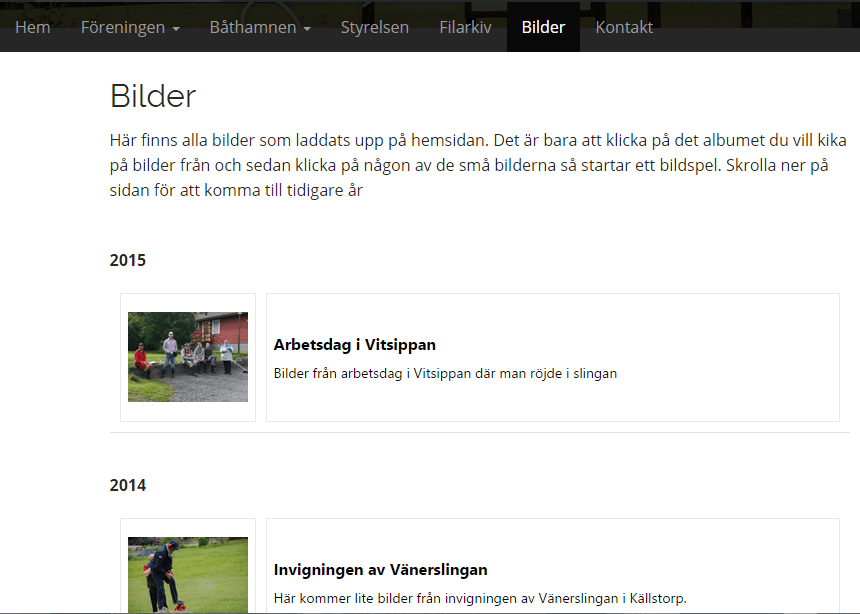Expand the Föreningen dropdown menu
860x614 pixels.
[130, 27]
